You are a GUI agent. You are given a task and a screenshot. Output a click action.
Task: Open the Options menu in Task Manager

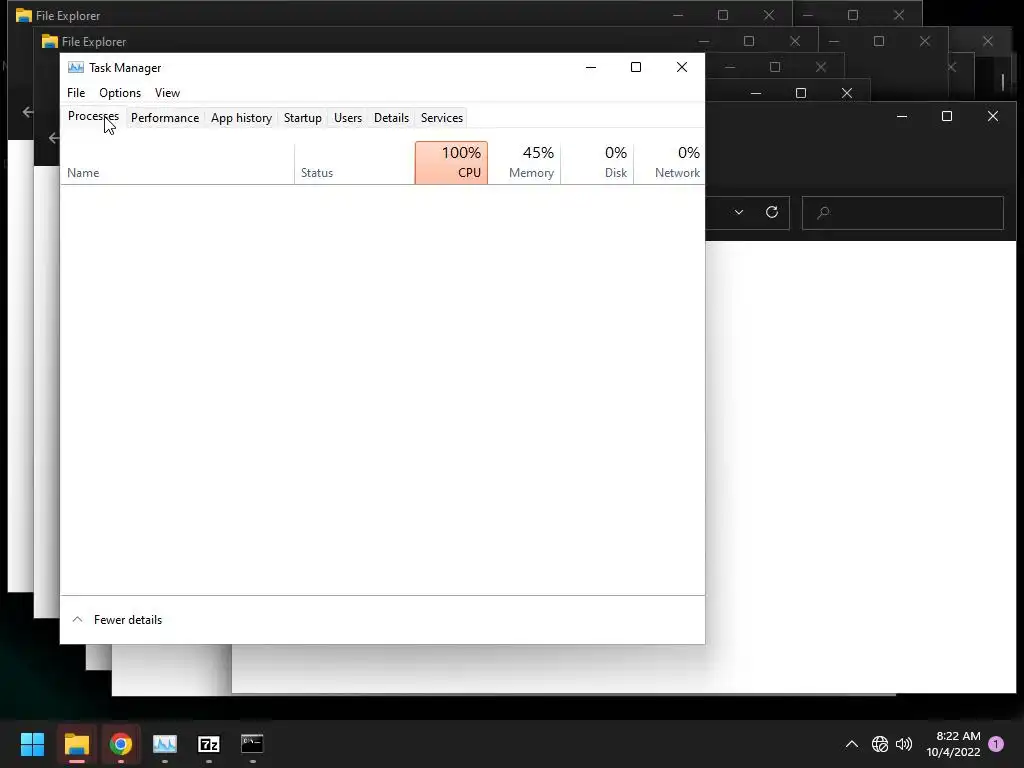tap(120, 93)
